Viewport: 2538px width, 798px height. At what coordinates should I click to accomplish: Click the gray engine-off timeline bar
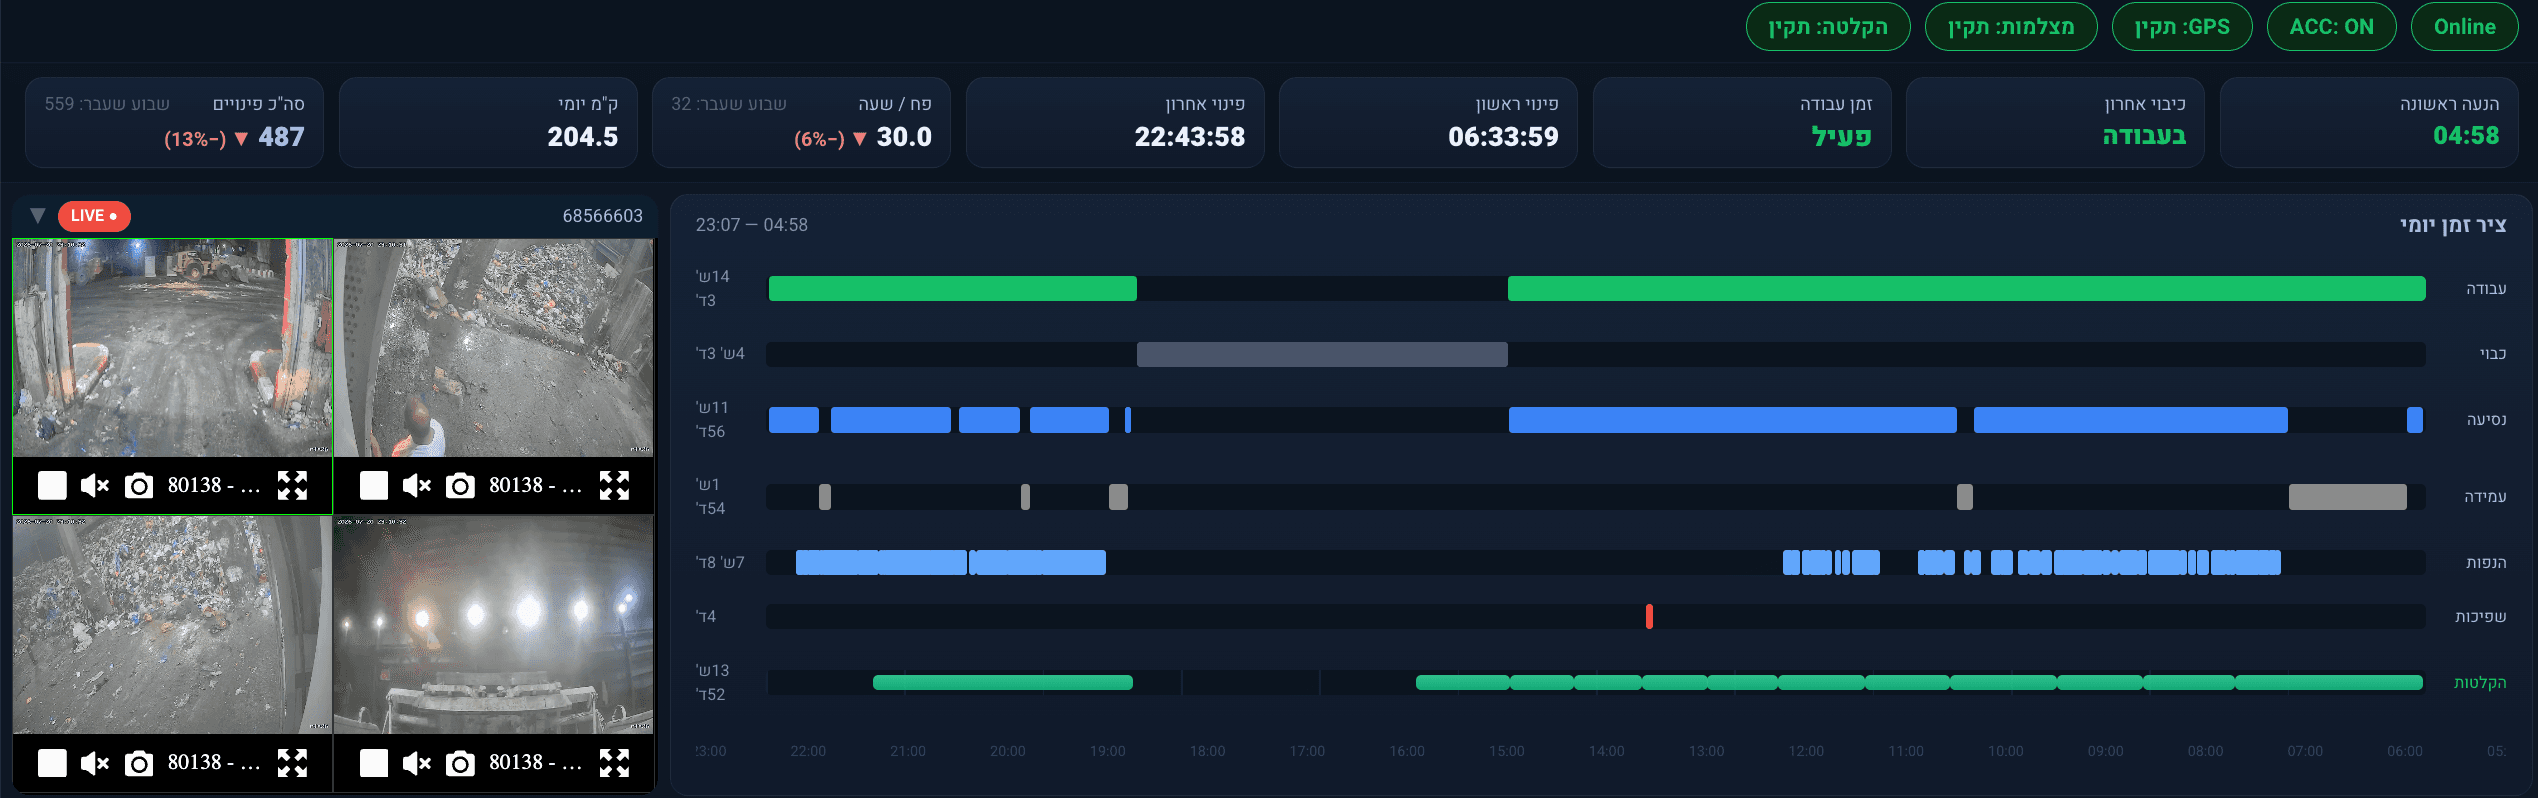tap(1322, 354)
